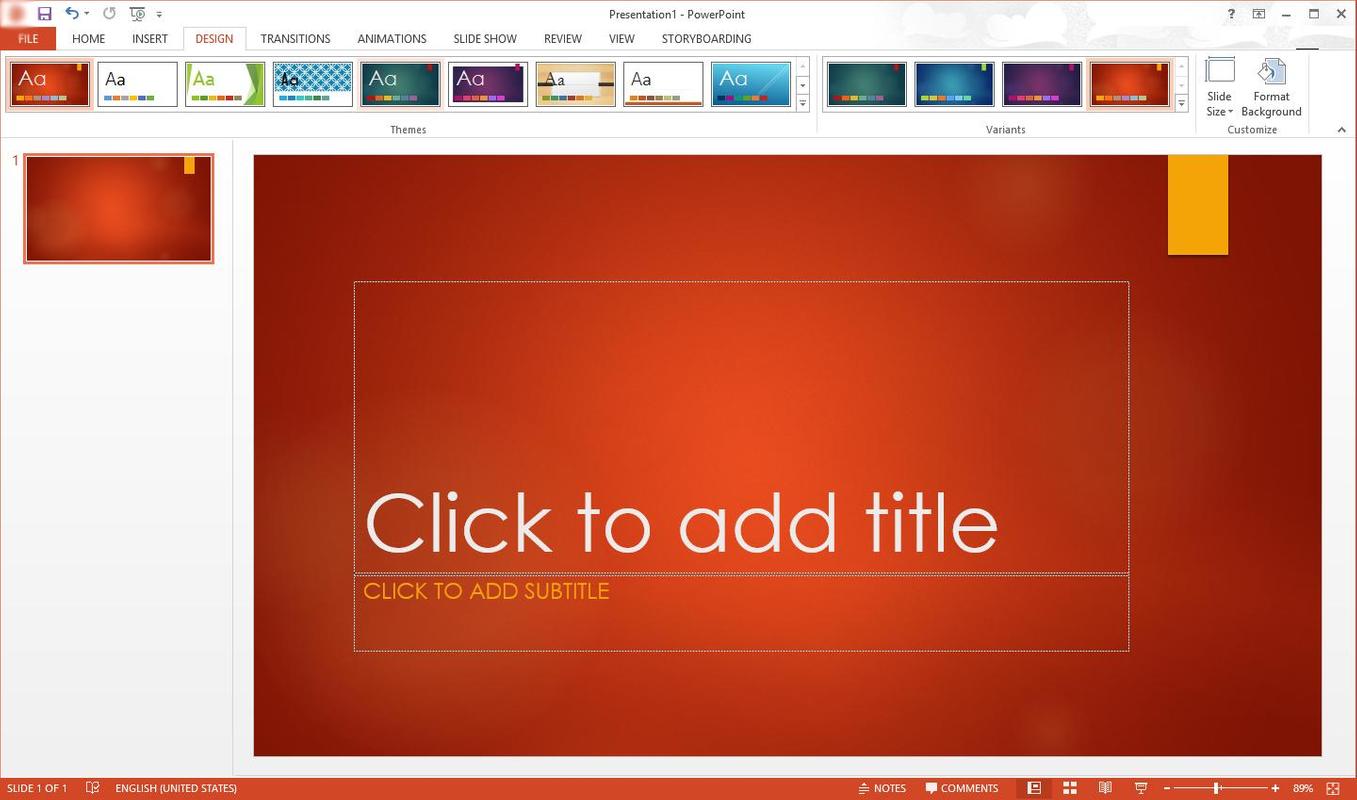Apply the white Retrospect theme with orange line
The width and height of the screenshot is (1357, 800).
[x=663, y=84]
